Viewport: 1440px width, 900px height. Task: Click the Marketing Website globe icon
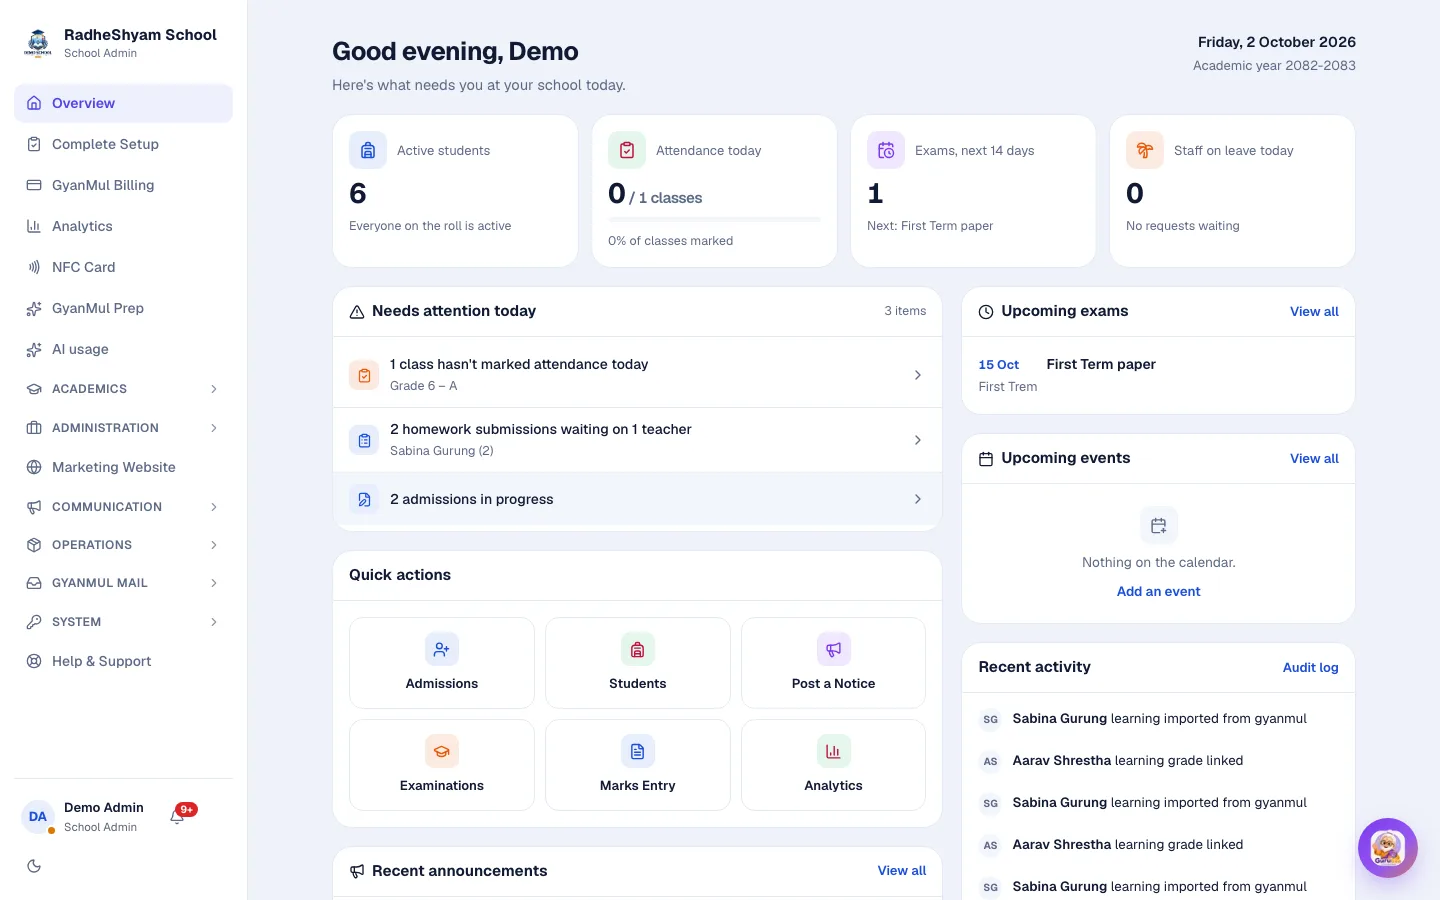[x=34, y=467]
